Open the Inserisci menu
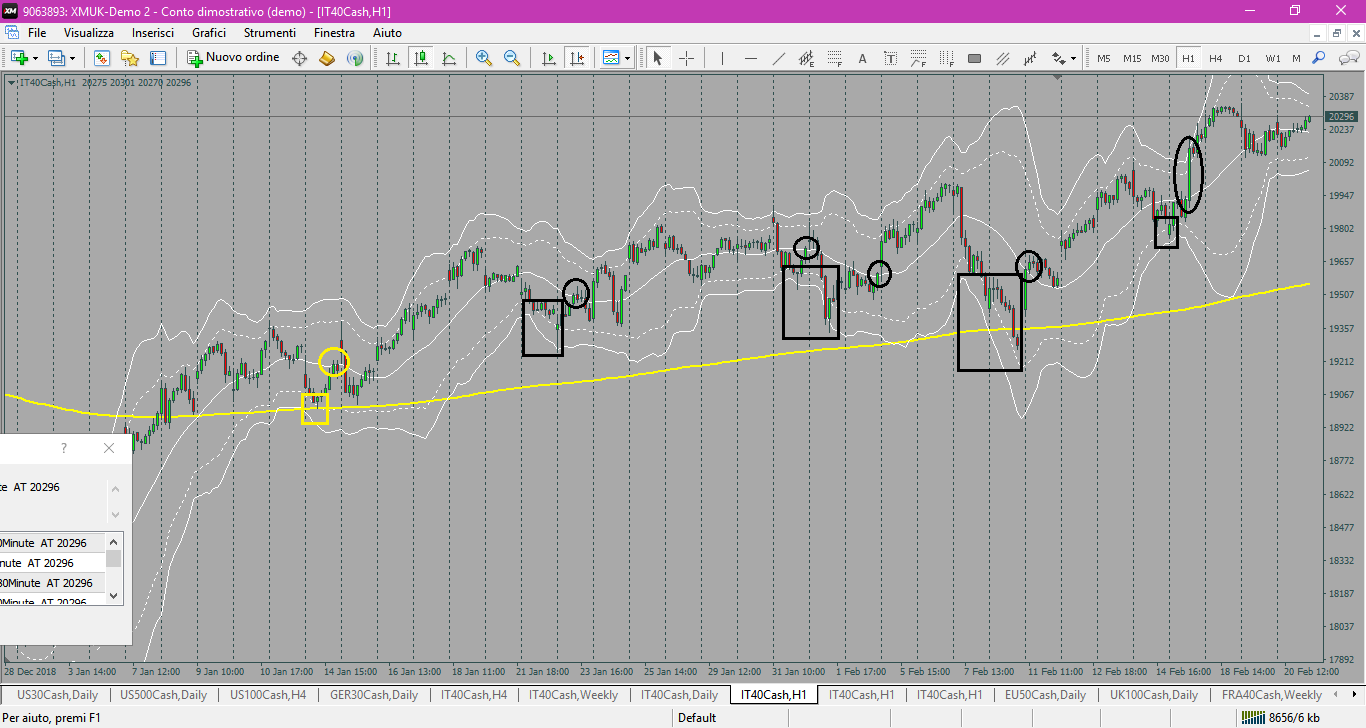This screenshot has height=728, width=1366. (153, 33)
